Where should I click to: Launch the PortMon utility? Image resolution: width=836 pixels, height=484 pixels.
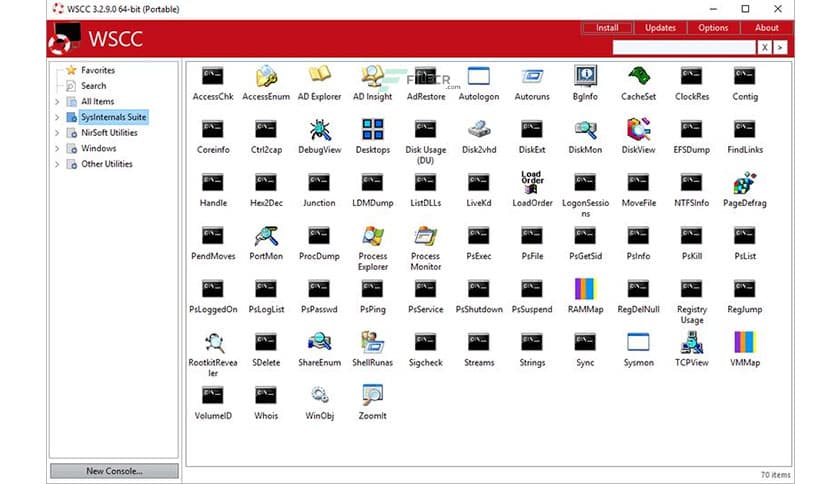coord(266,236)
